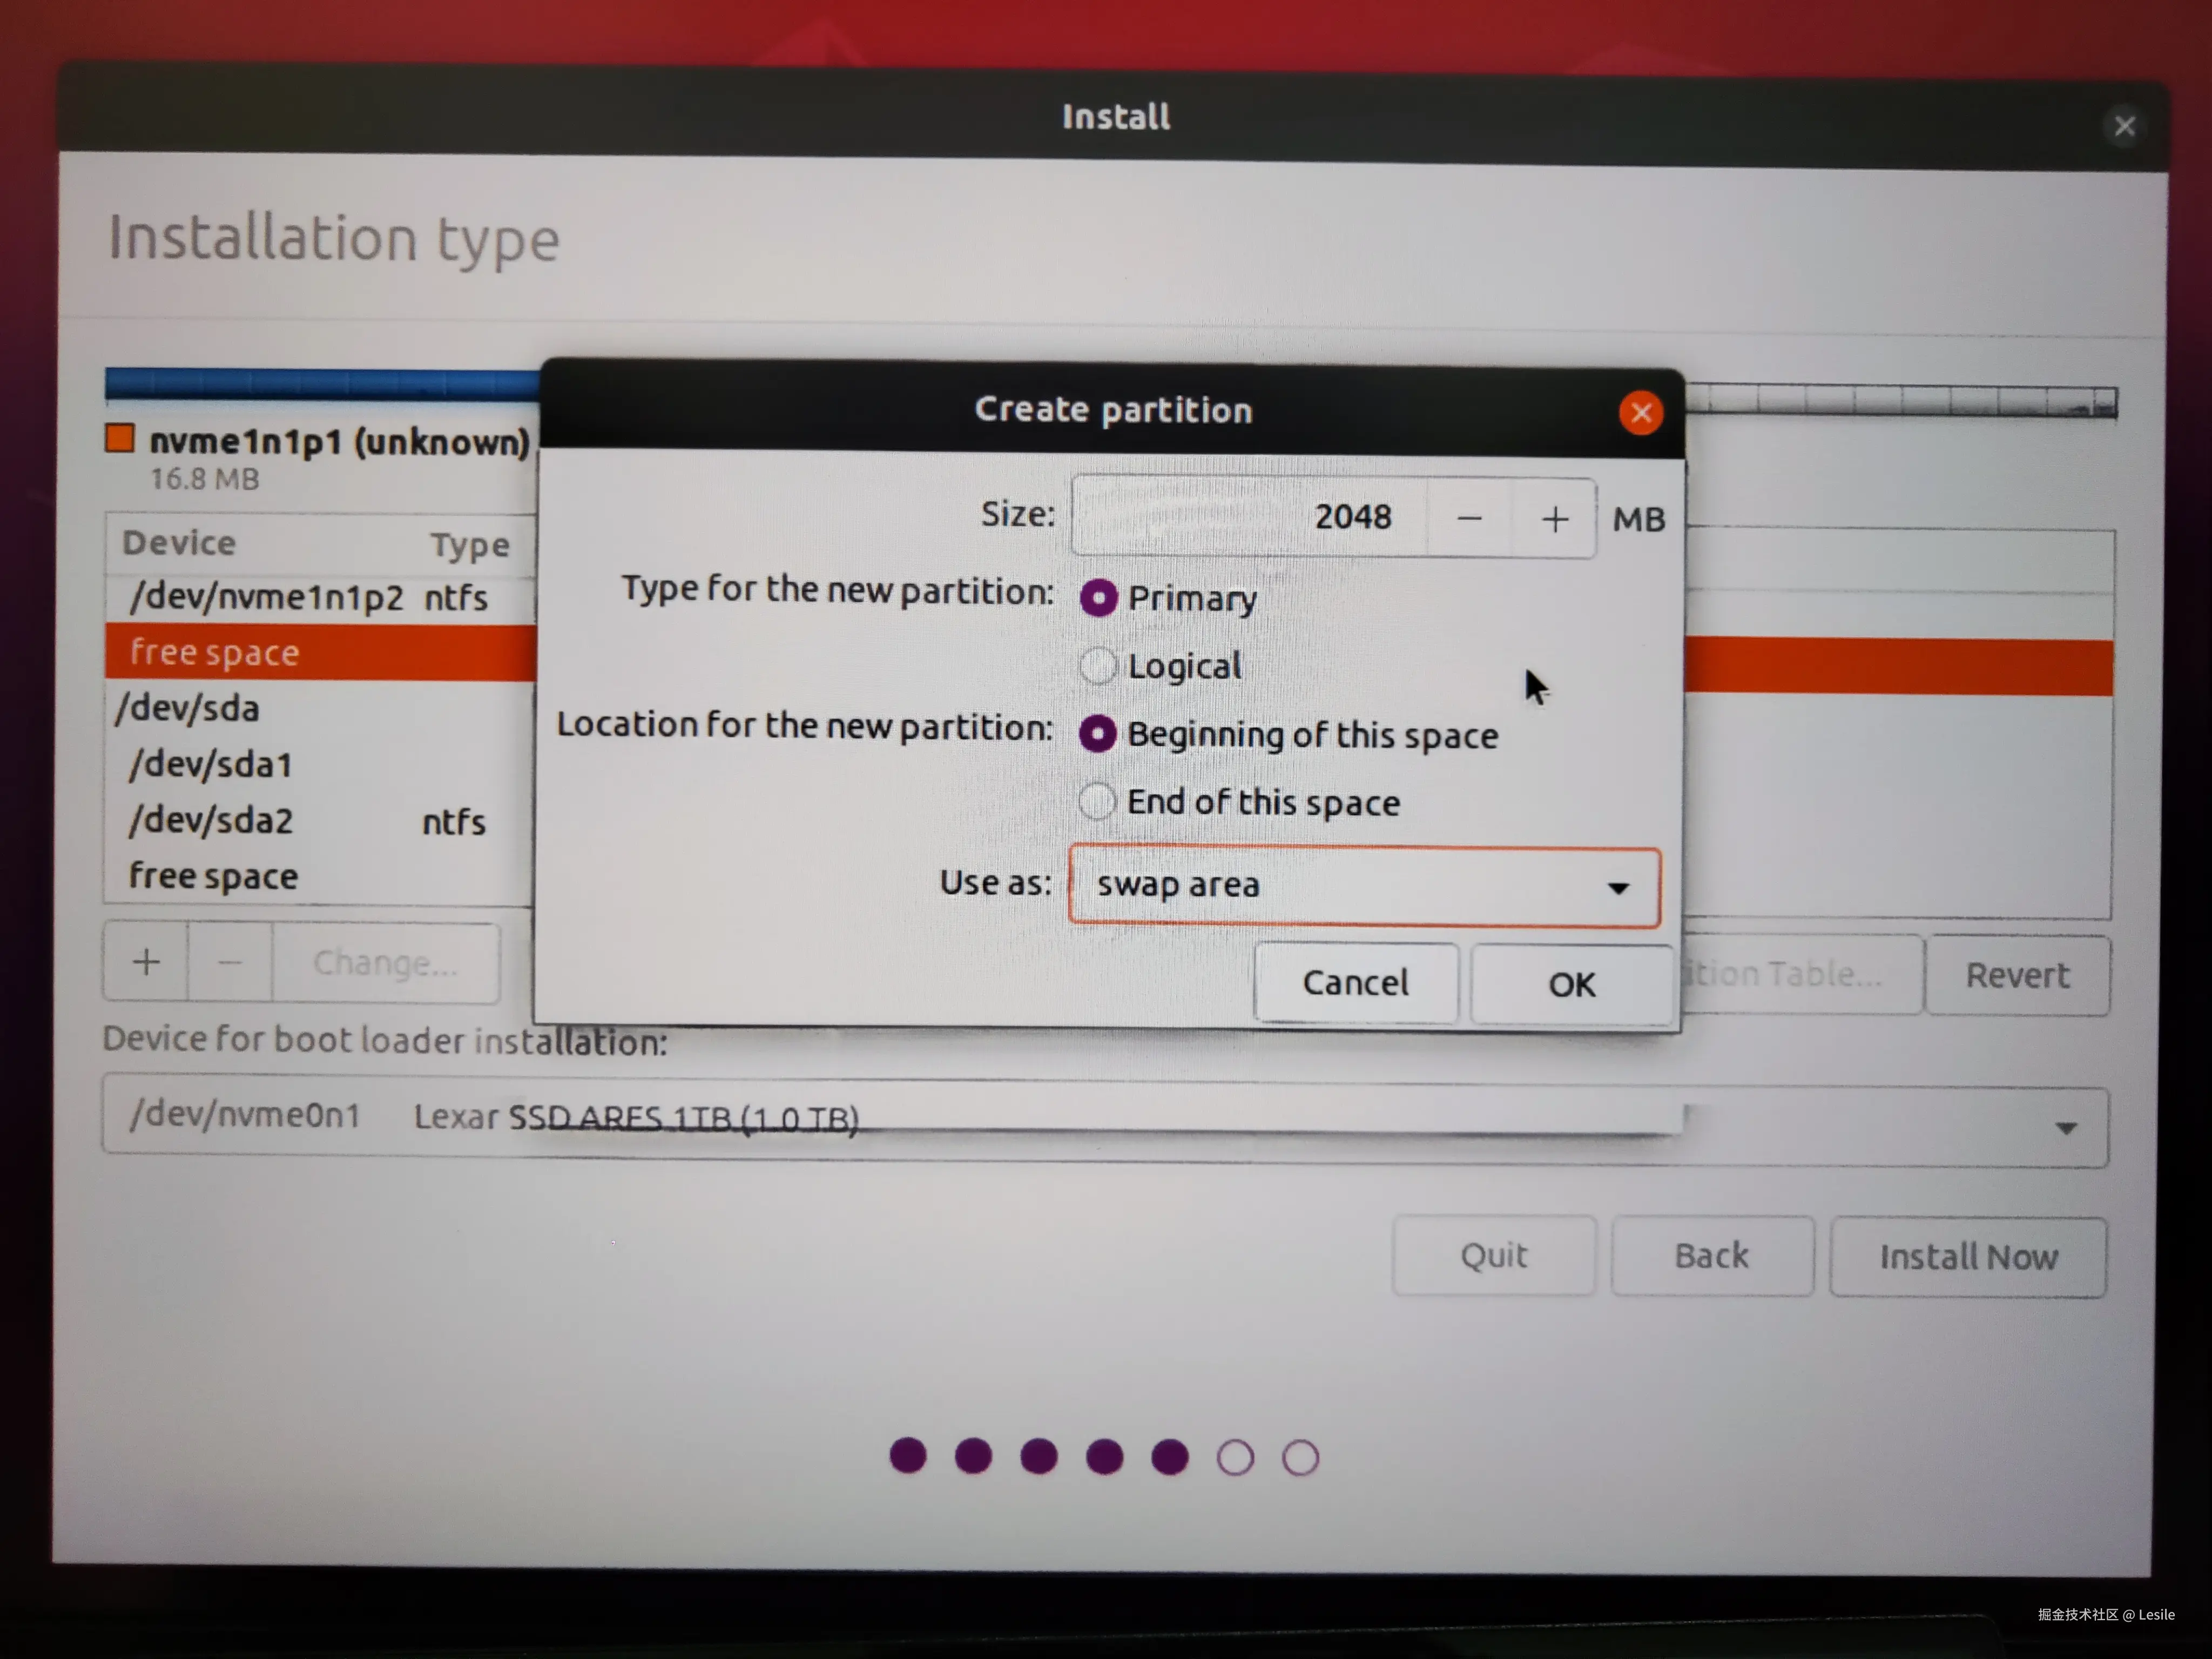Close the Create partition dialog
Viewport: 2212px width, 1659px height.
tap(1640, 413)
